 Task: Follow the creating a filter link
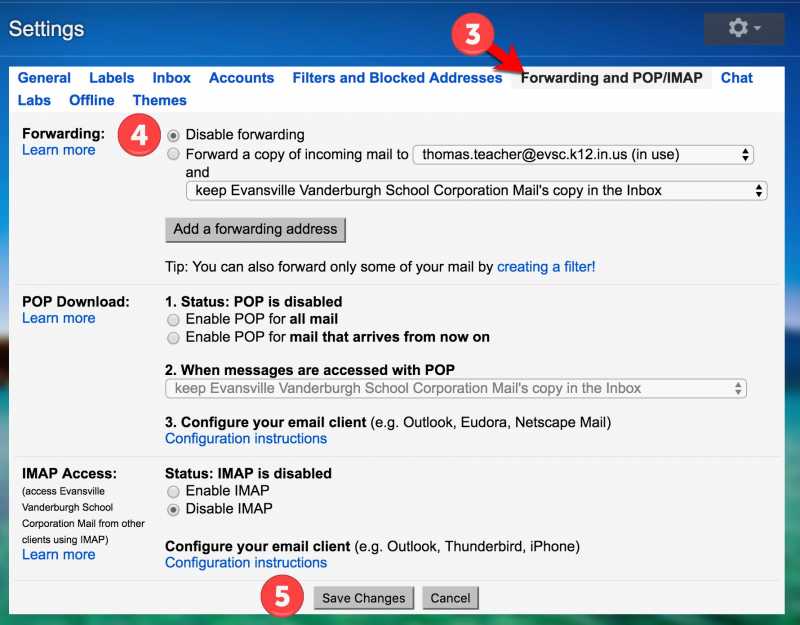click(546, 267)
